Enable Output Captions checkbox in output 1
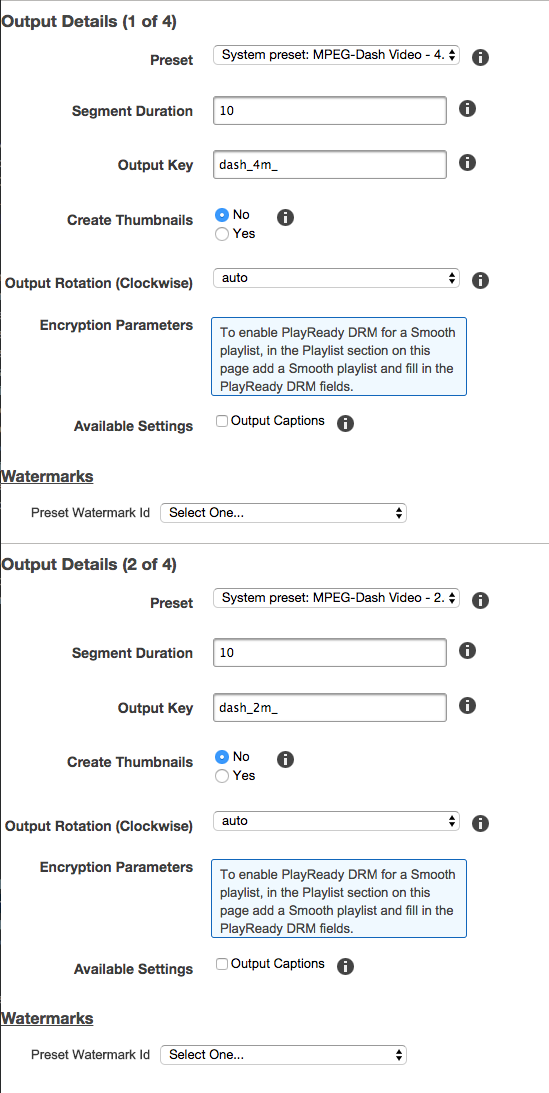549x1093 pixels. (x=222, y=421)
